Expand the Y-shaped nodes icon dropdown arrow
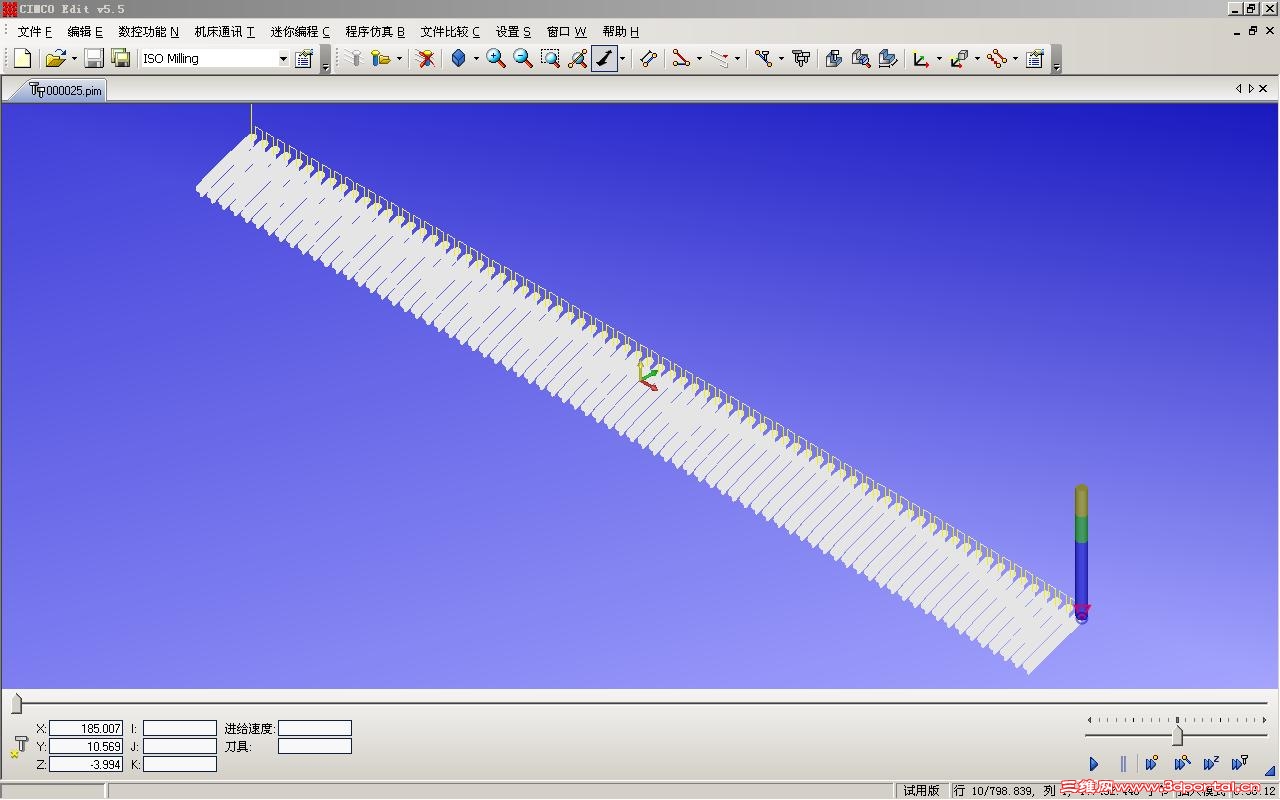 point(781,58)
